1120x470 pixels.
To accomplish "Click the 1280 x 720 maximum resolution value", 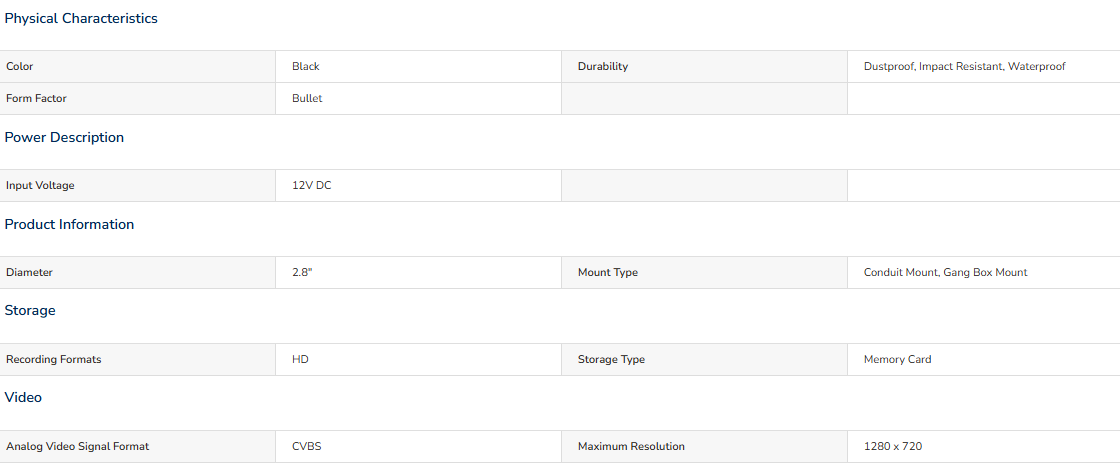I will [x=893, y=446].
